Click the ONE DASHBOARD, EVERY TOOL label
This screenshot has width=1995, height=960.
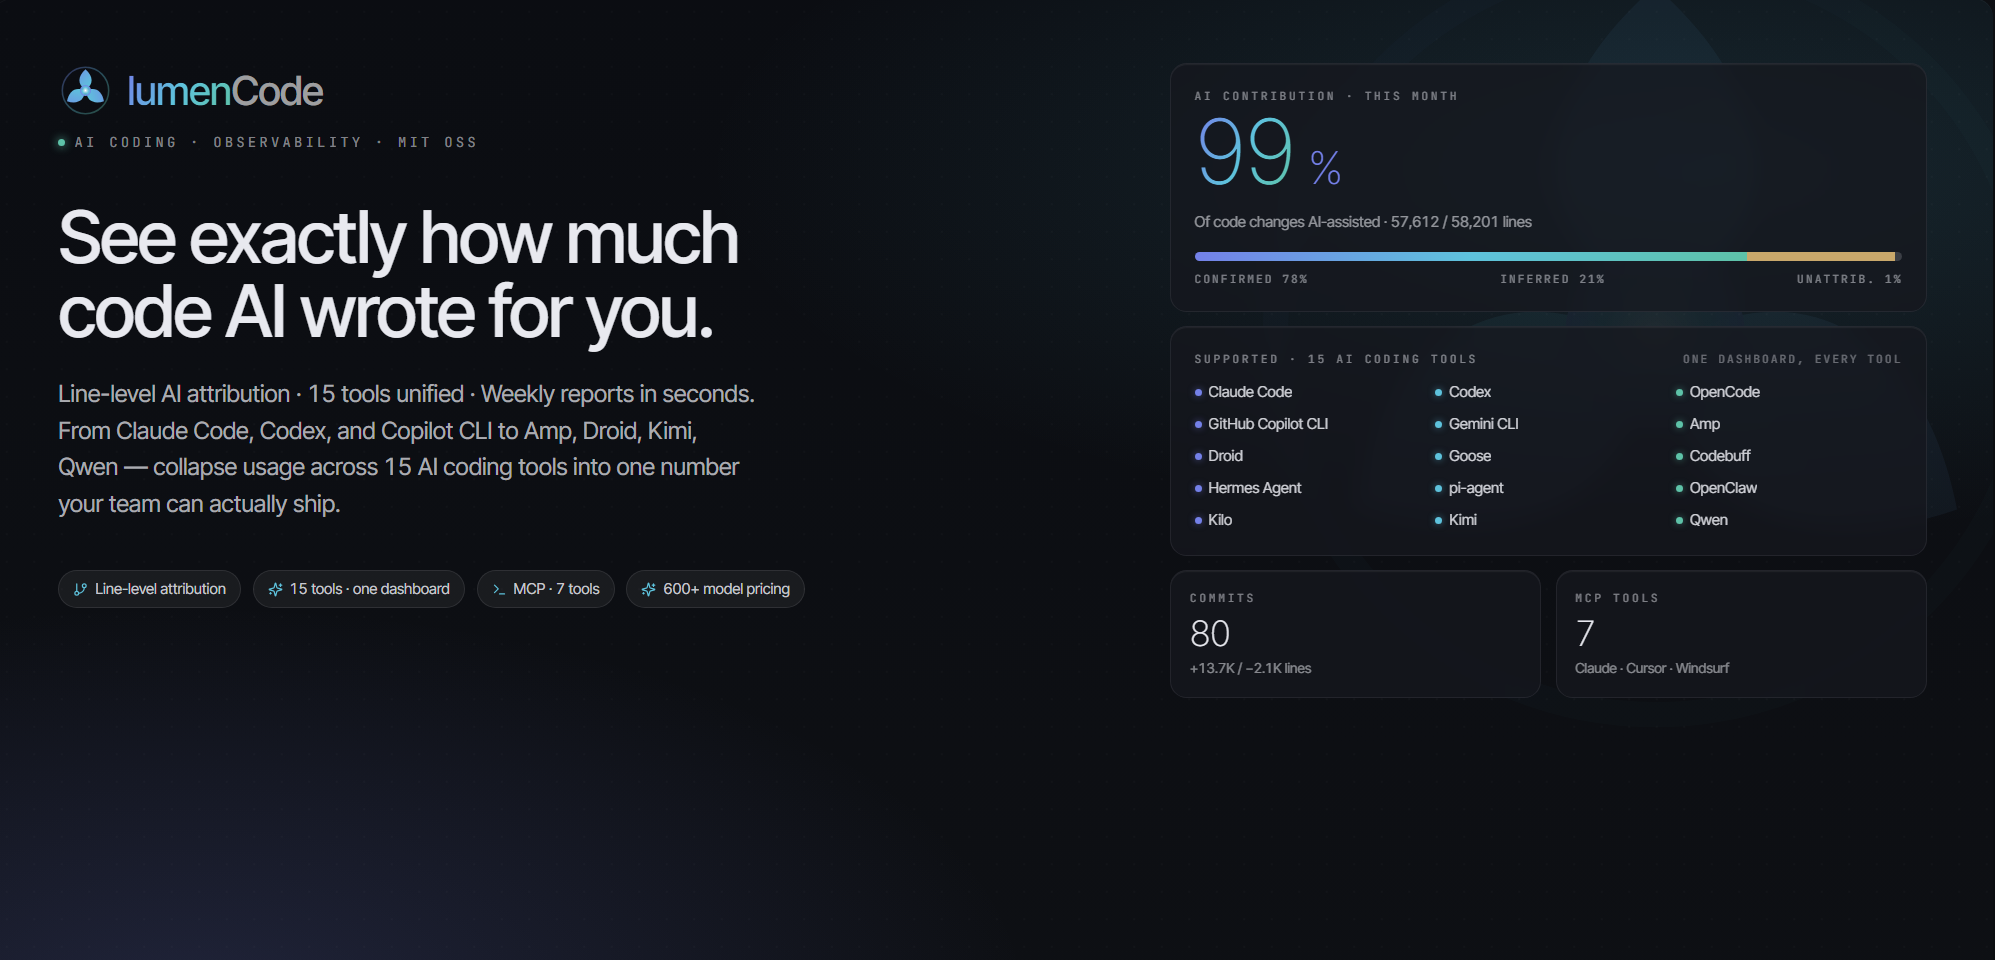tap(1792, 359)
